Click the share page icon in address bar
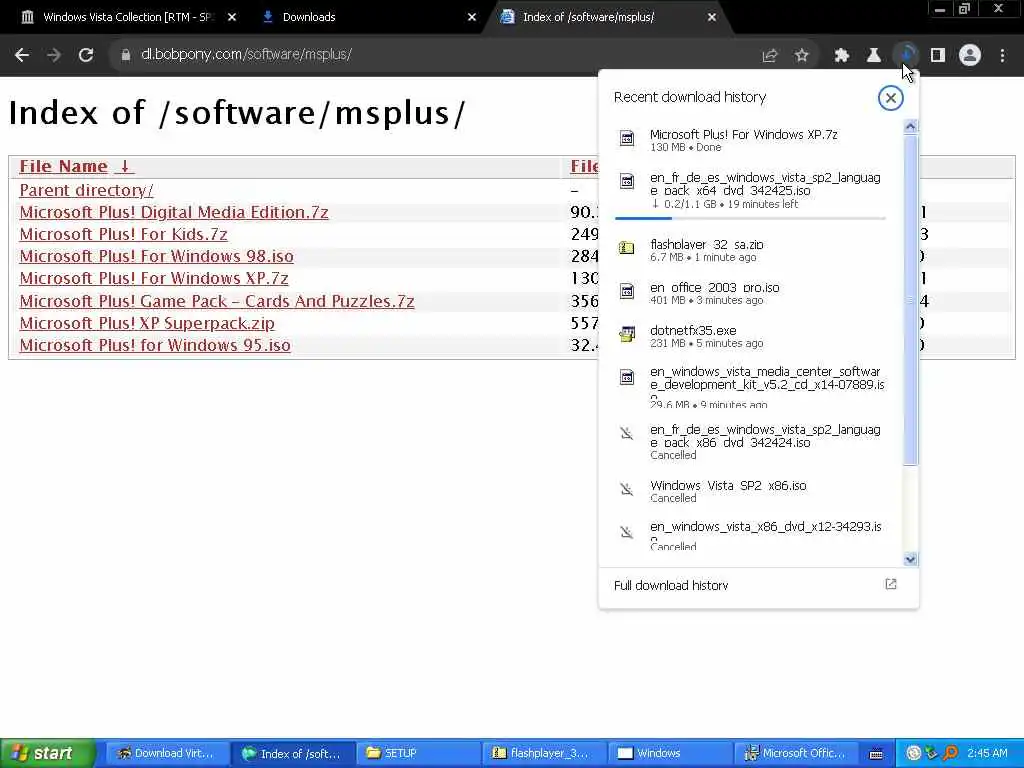This screenshot has height=768, width=1024. click(x=770, y=56)
